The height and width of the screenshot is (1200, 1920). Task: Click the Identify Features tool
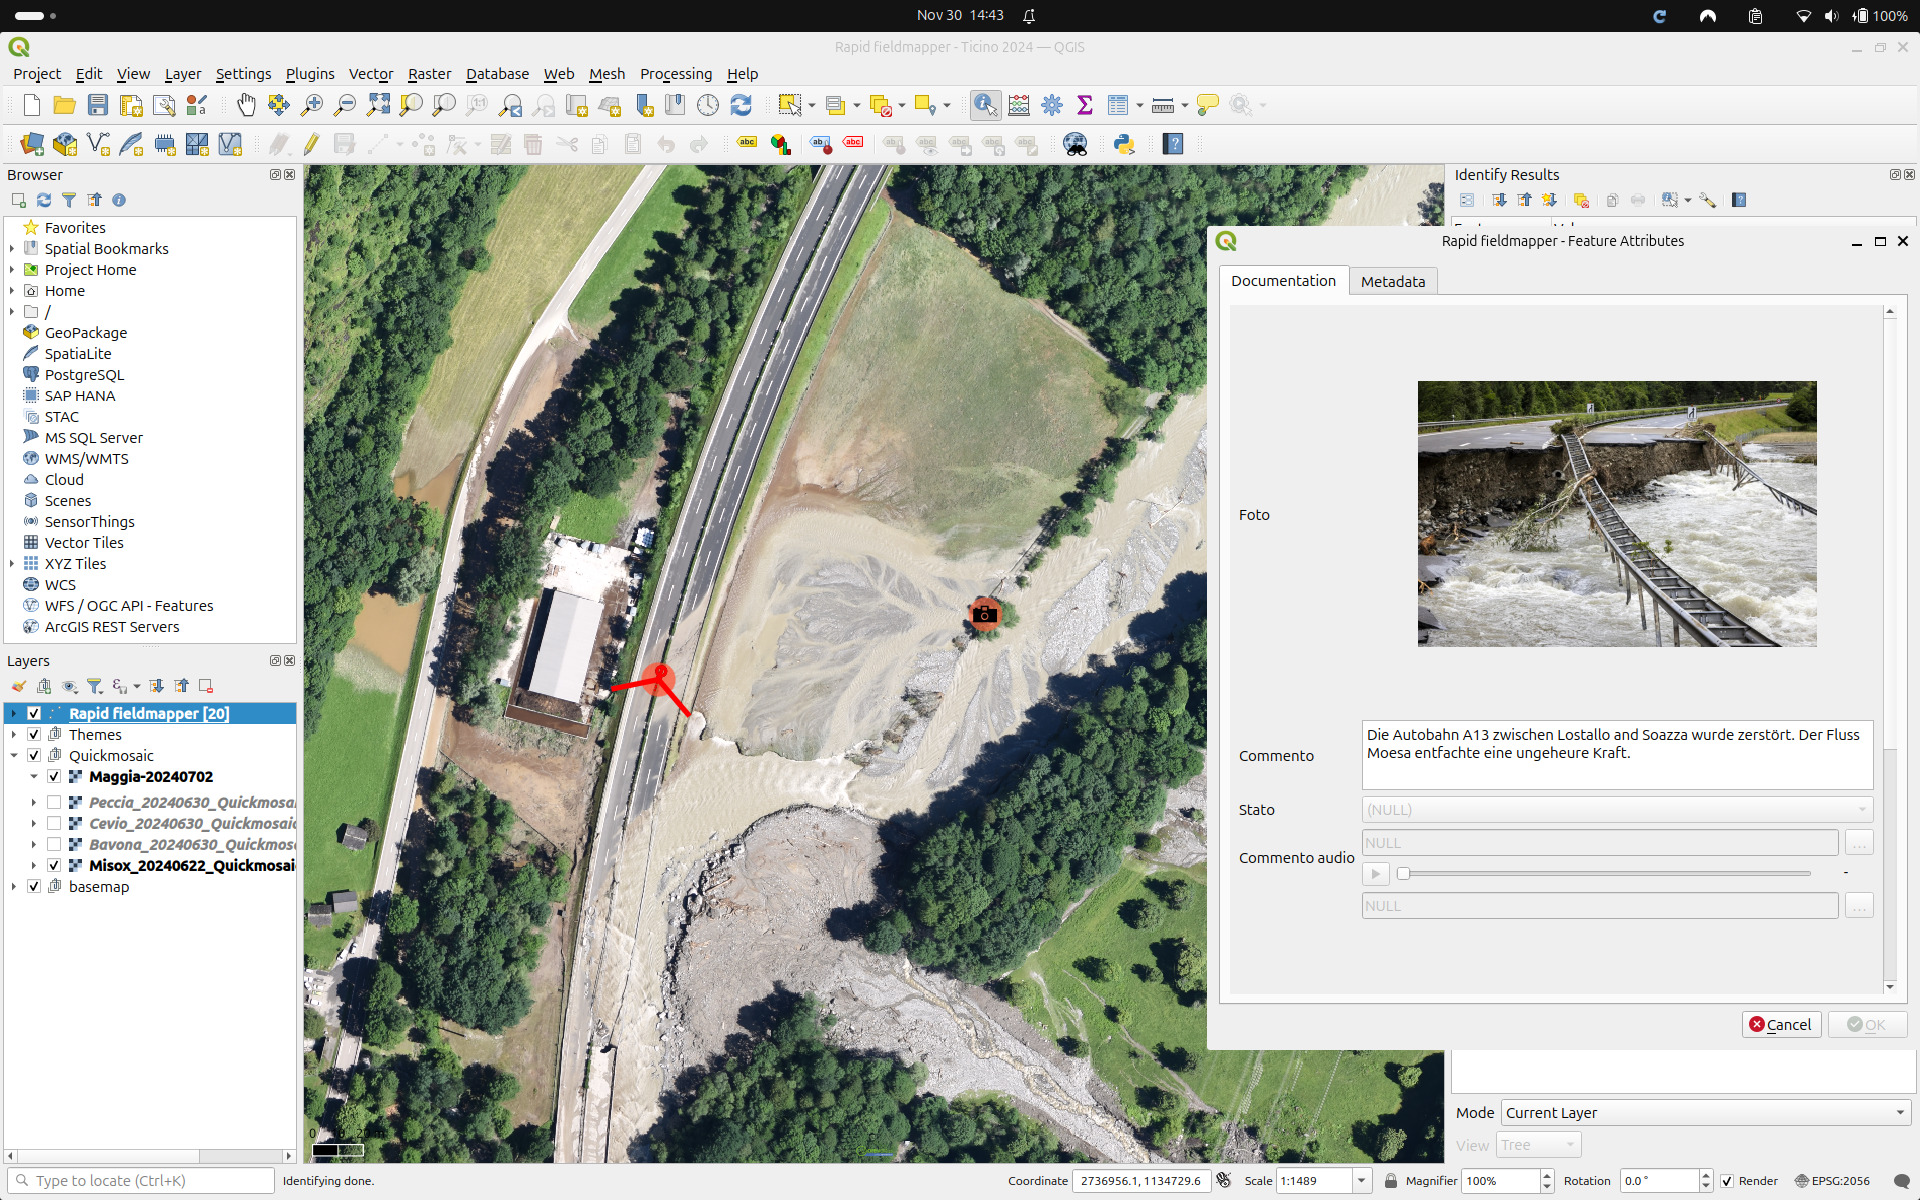985,105
